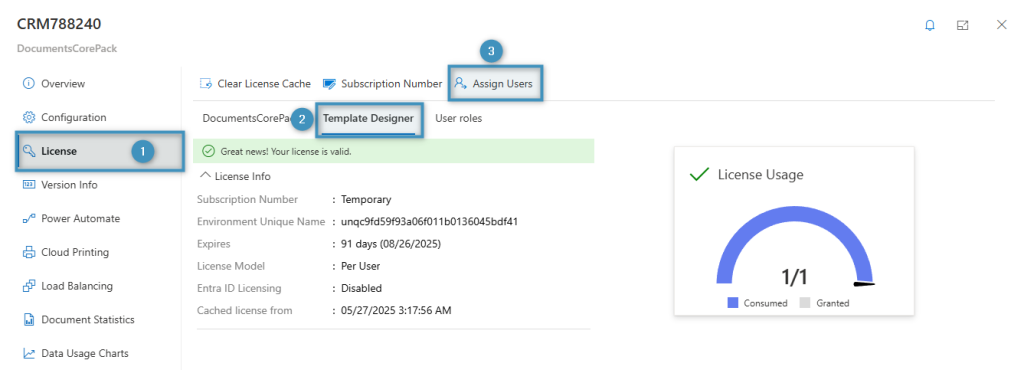The width and height of the screenshot is (1024, 370).
Task: Click the Overview info icon
Action: point(28,84)
